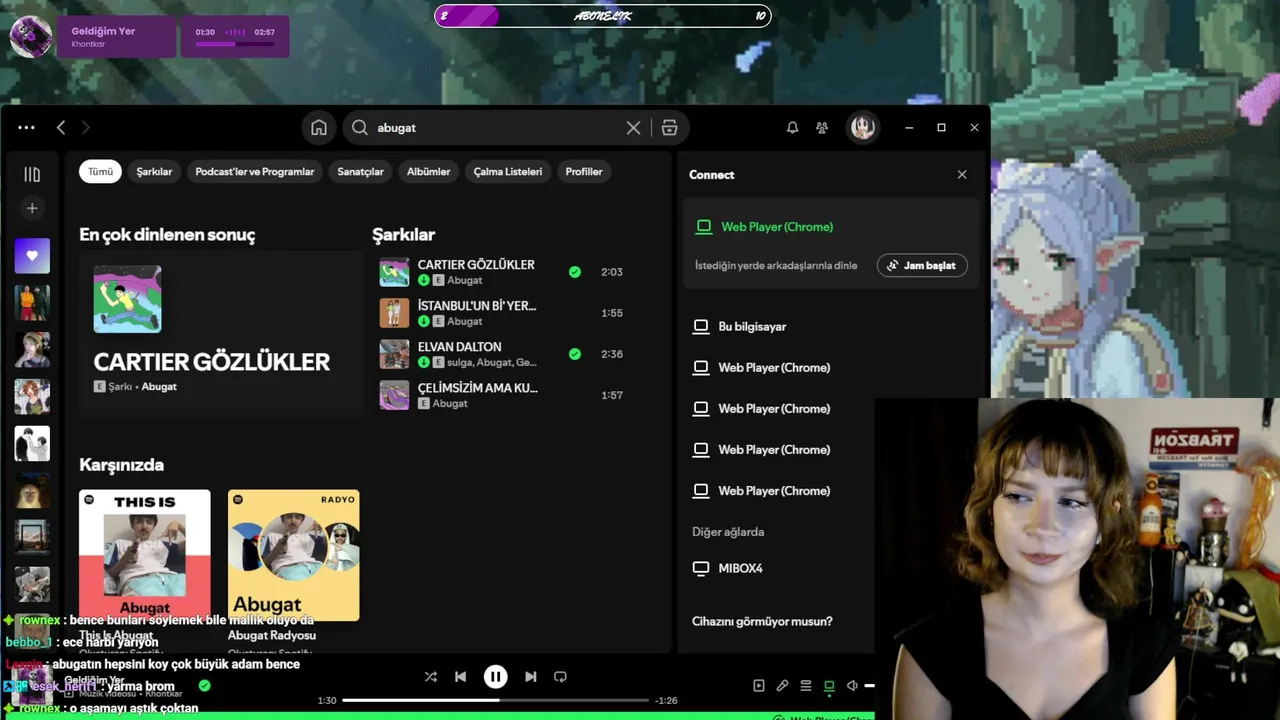
Task: Toggle shuffle playback
Action: tap(431, 677)
